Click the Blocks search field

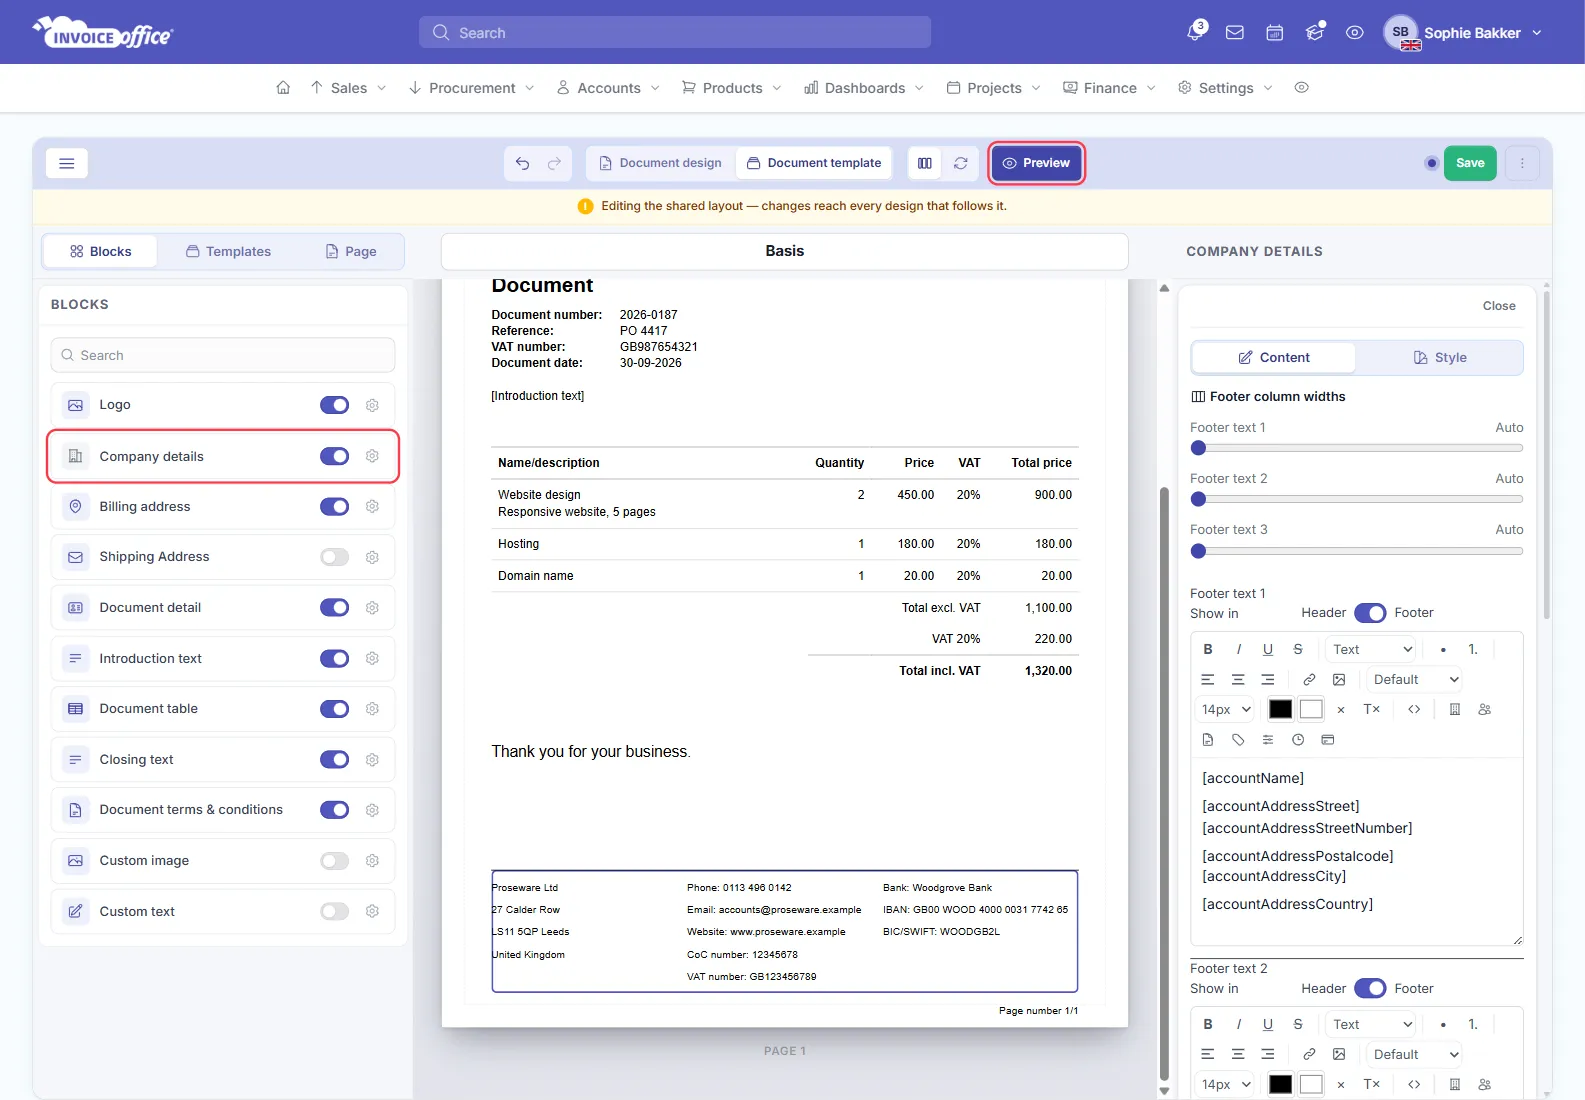click(223, 355)
